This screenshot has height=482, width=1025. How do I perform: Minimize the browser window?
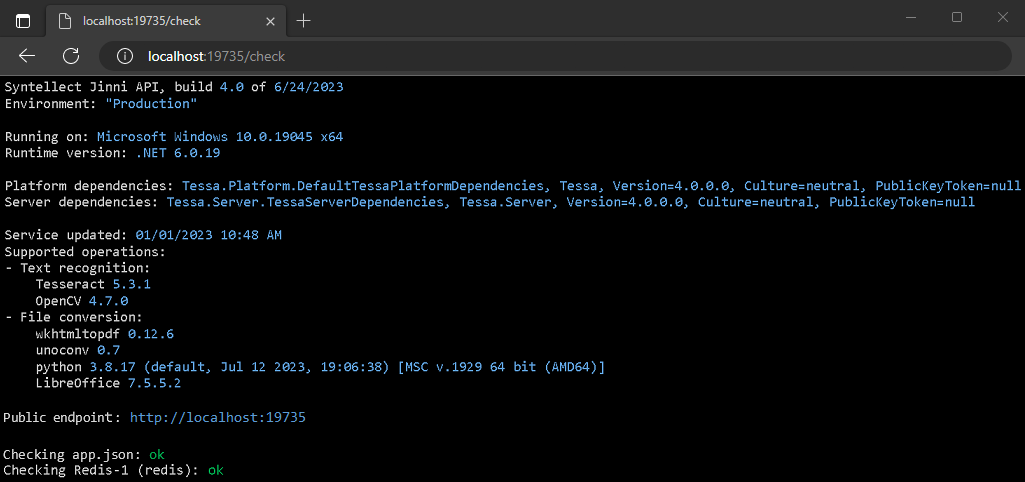pos(912,17)
